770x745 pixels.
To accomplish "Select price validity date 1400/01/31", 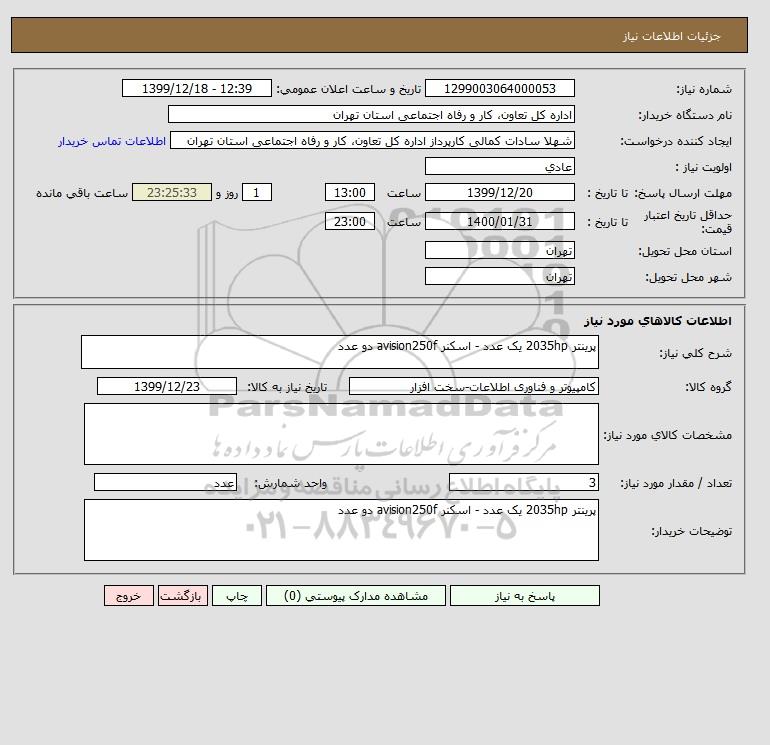I will click(x=499, y=221).
